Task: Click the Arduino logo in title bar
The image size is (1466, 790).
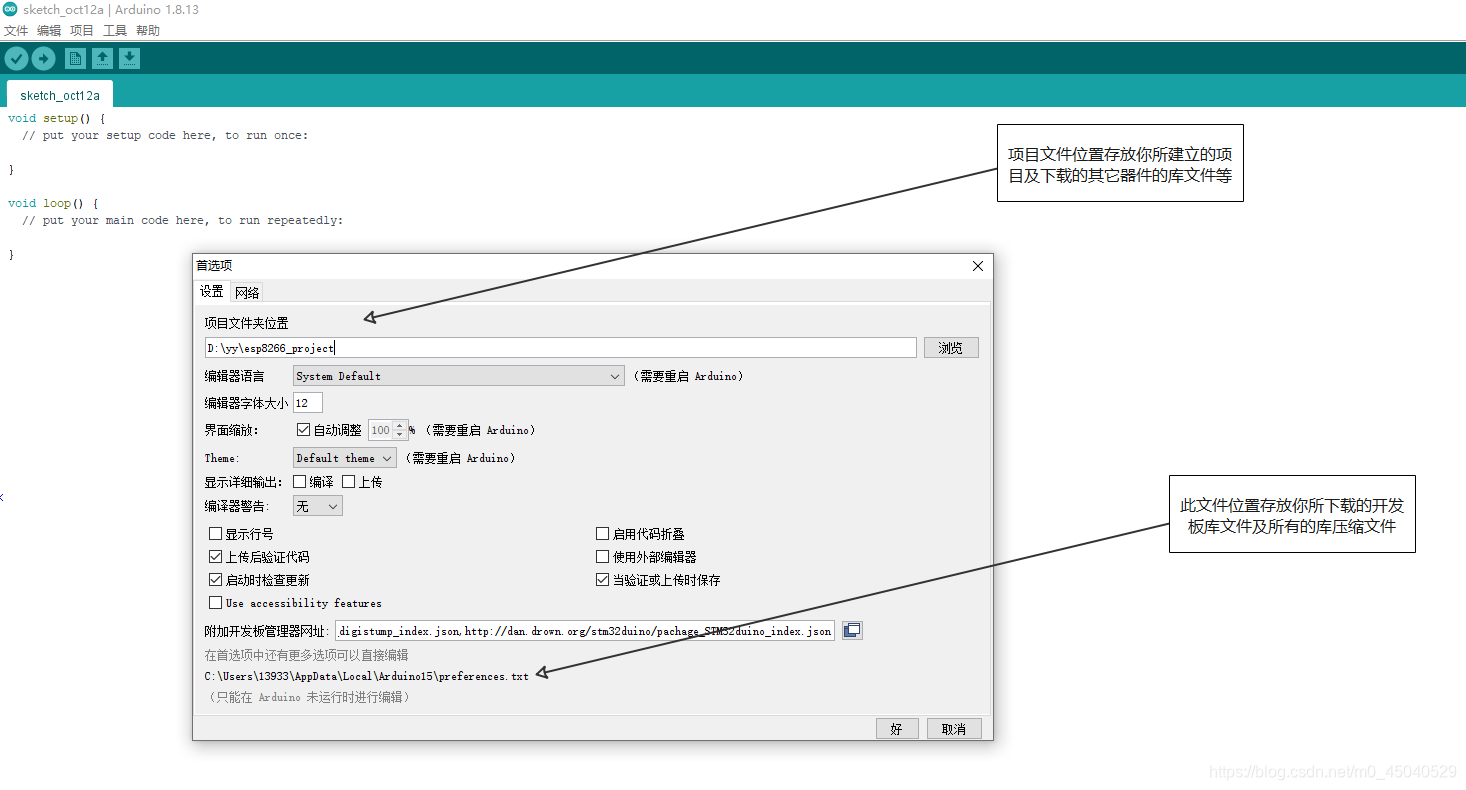Action: click(x=10, y=9)
